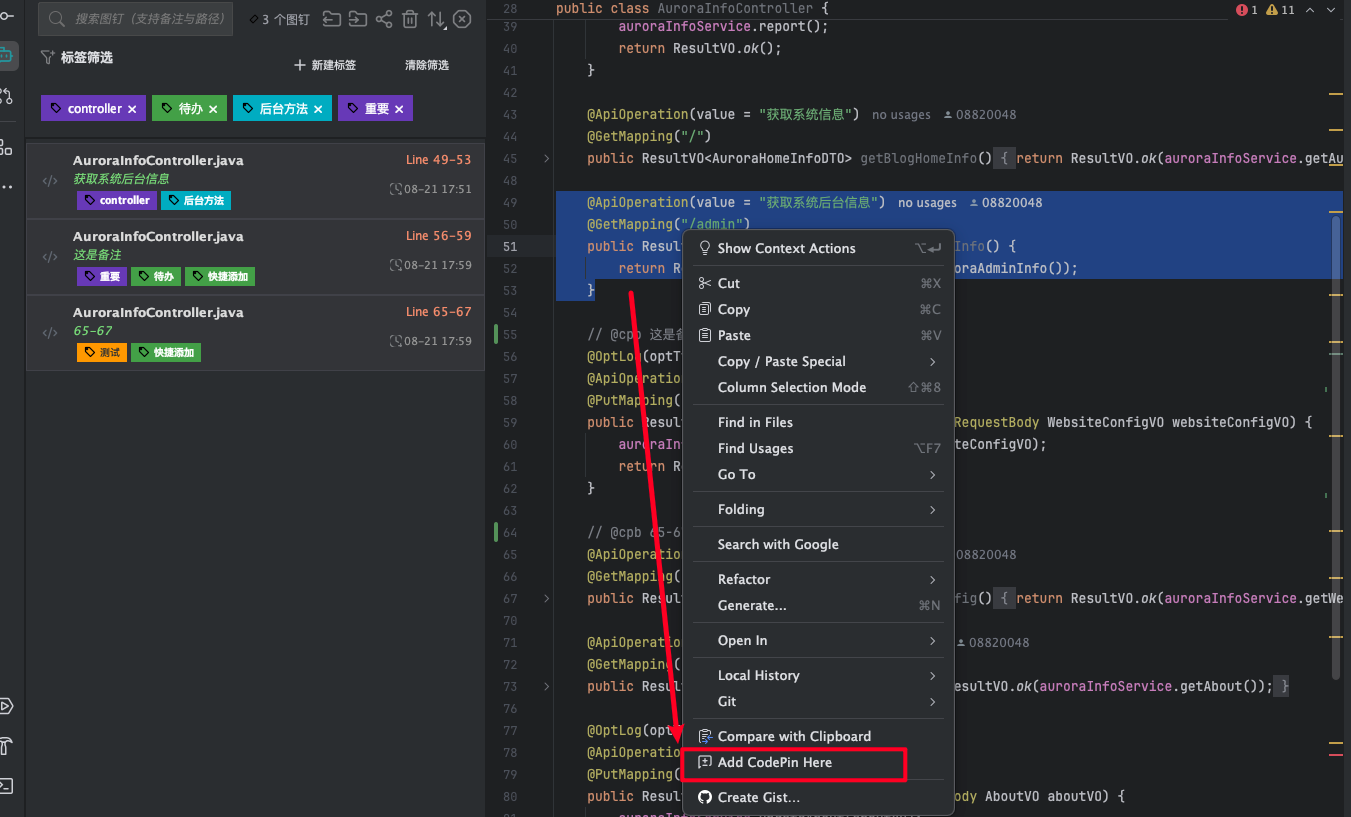Select Column Selection Mode
The width and height of the screenshot is (1351, 817).
pyautogui.click(x=818, y=387)
